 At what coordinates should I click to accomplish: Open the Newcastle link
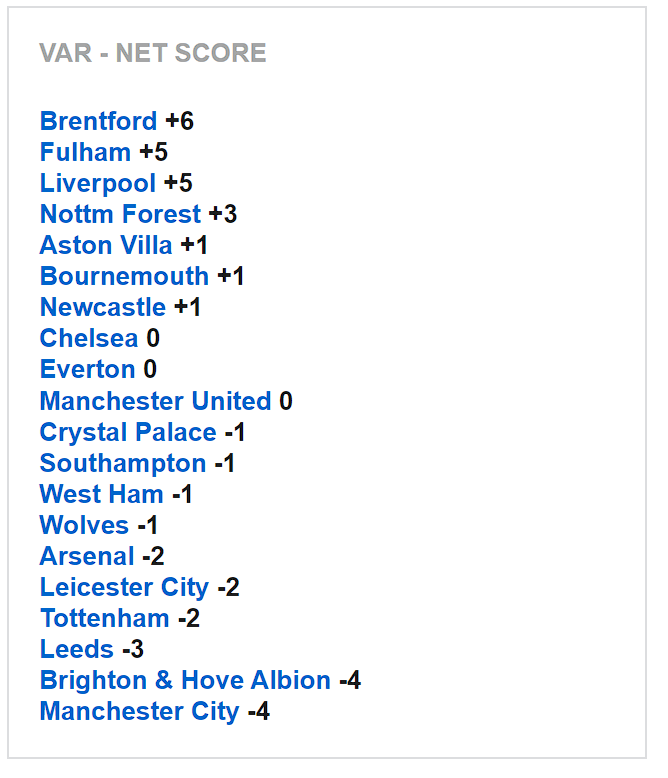[x=103, y=307]
